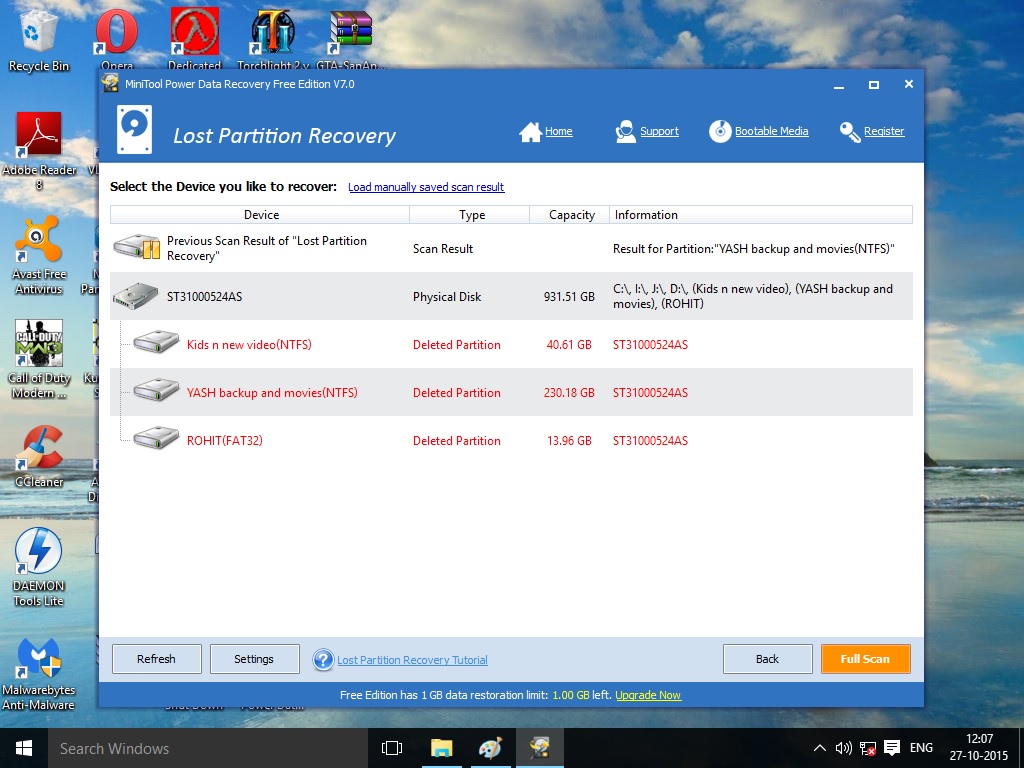Sort by the Capacity column header
This screenshot has width=1024, height=768.
tap(571, 215)
